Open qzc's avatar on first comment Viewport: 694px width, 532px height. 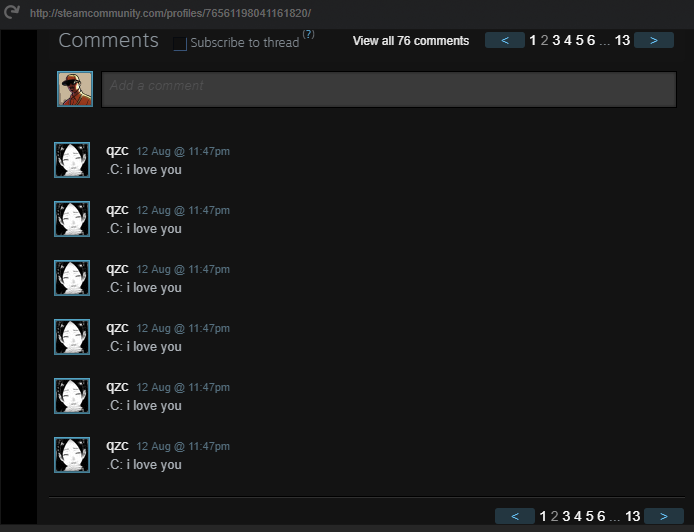pos(72,160)
